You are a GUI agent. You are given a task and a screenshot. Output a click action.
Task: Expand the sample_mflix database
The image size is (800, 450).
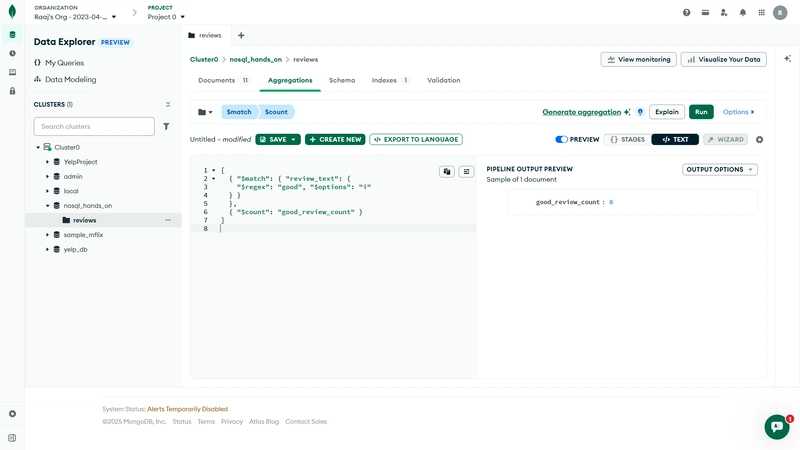point(47,235)
